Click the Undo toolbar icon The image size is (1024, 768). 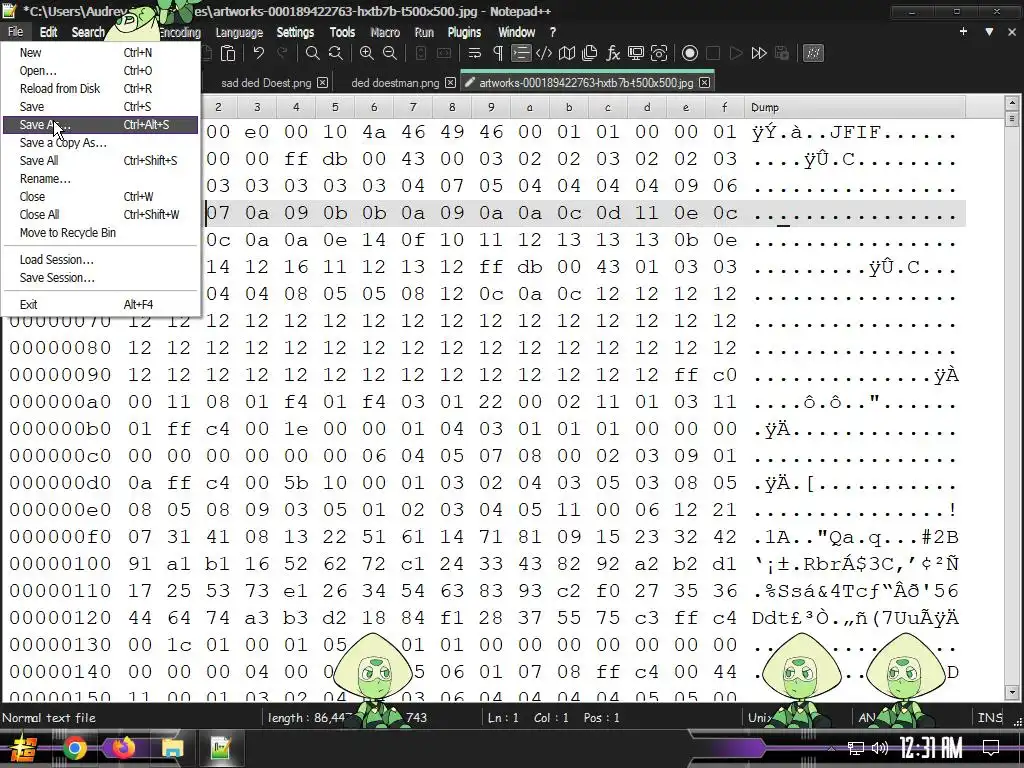click(x=259, y=54)
